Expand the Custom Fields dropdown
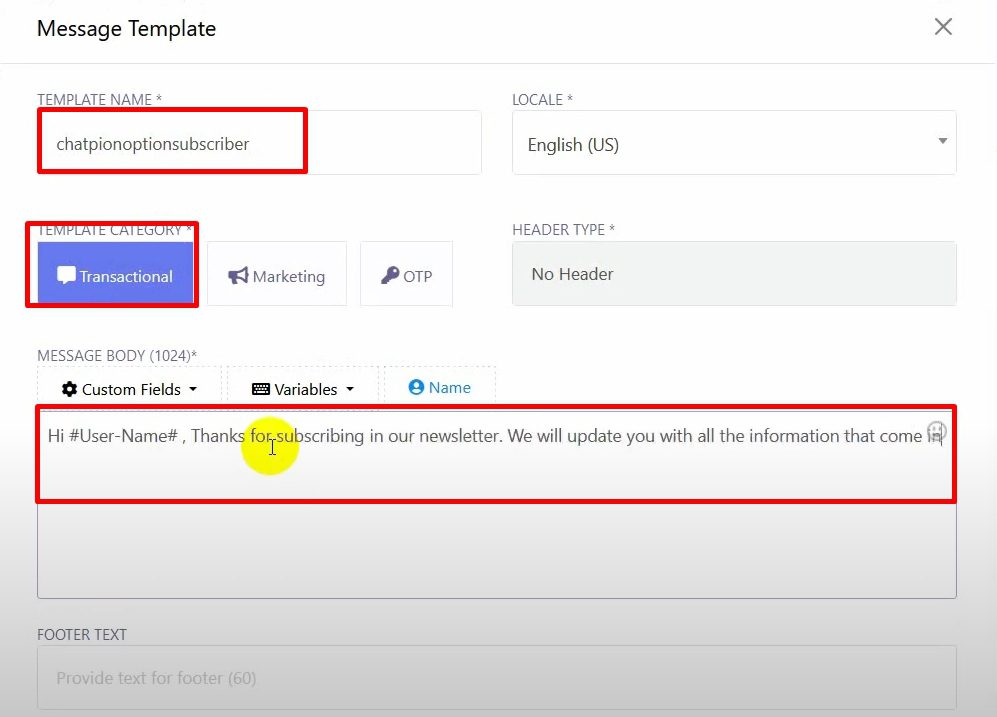This screenshot has height=717, width=997. [x=129, y=389]
